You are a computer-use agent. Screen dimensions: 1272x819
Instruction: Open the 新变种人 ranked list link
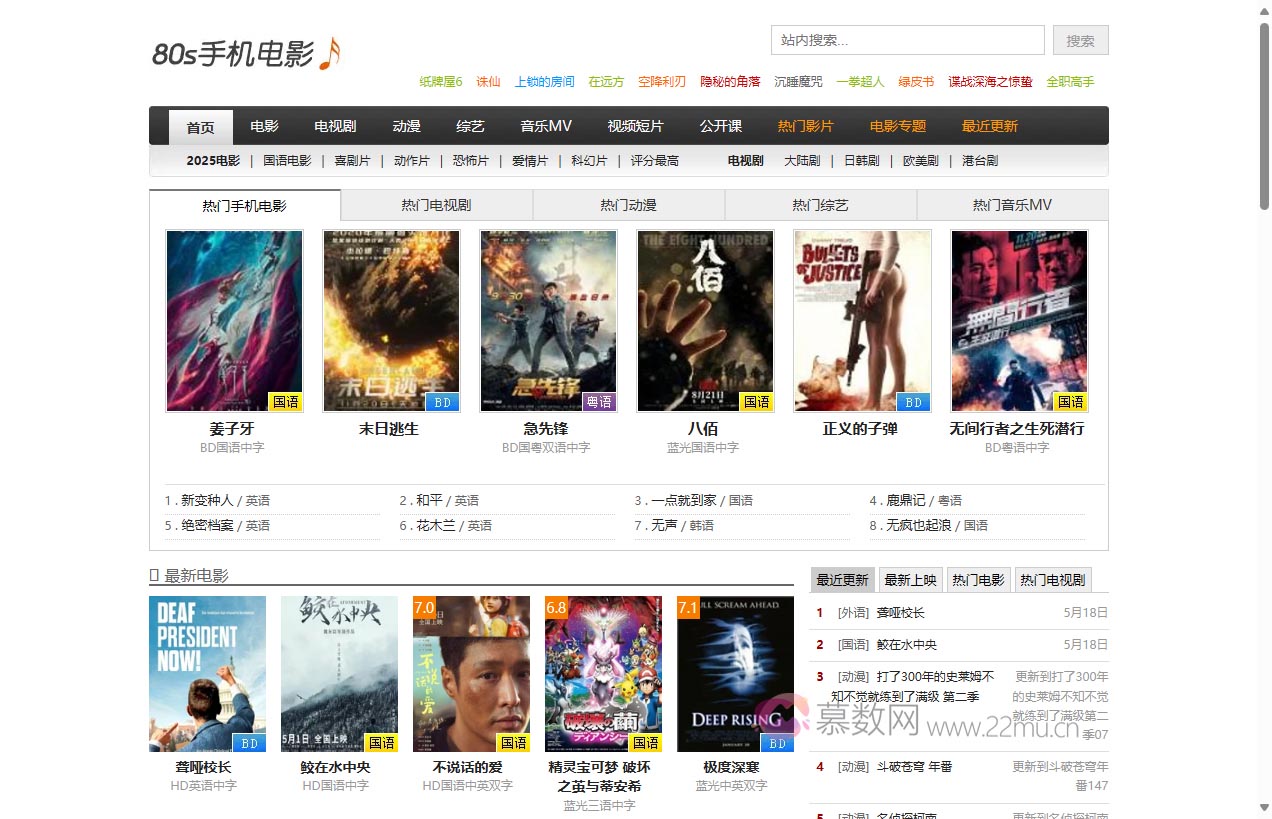(206, 500)
